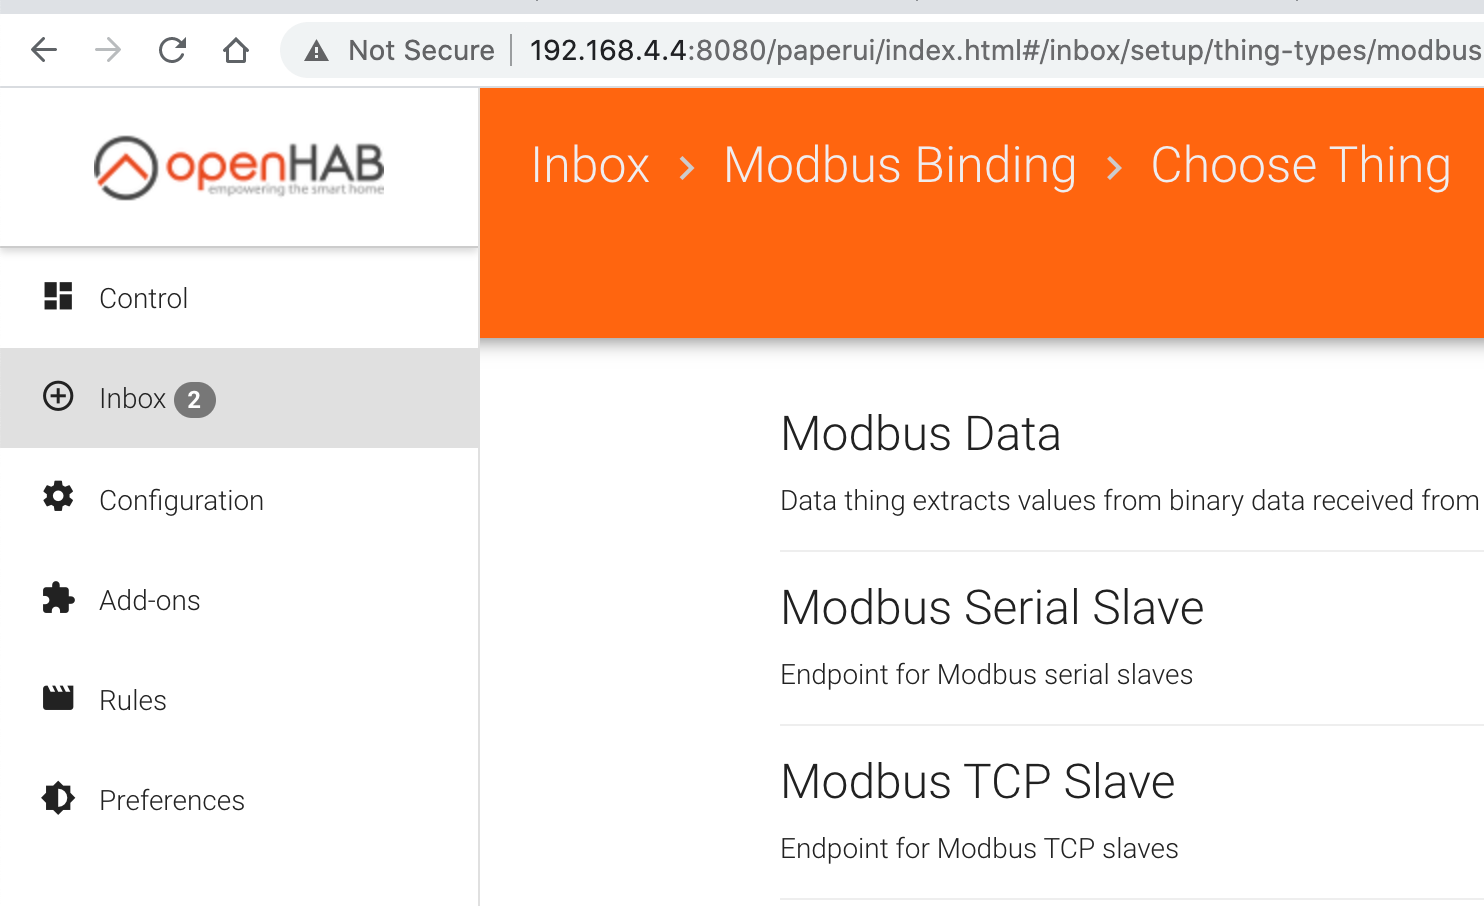Click the openHAB logo
This screenshot has height=906, width=1484.
[239, 167]
